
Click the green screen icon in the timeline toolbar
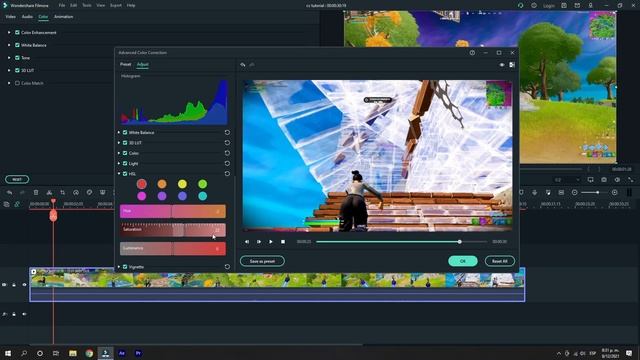tap(102, 192)
